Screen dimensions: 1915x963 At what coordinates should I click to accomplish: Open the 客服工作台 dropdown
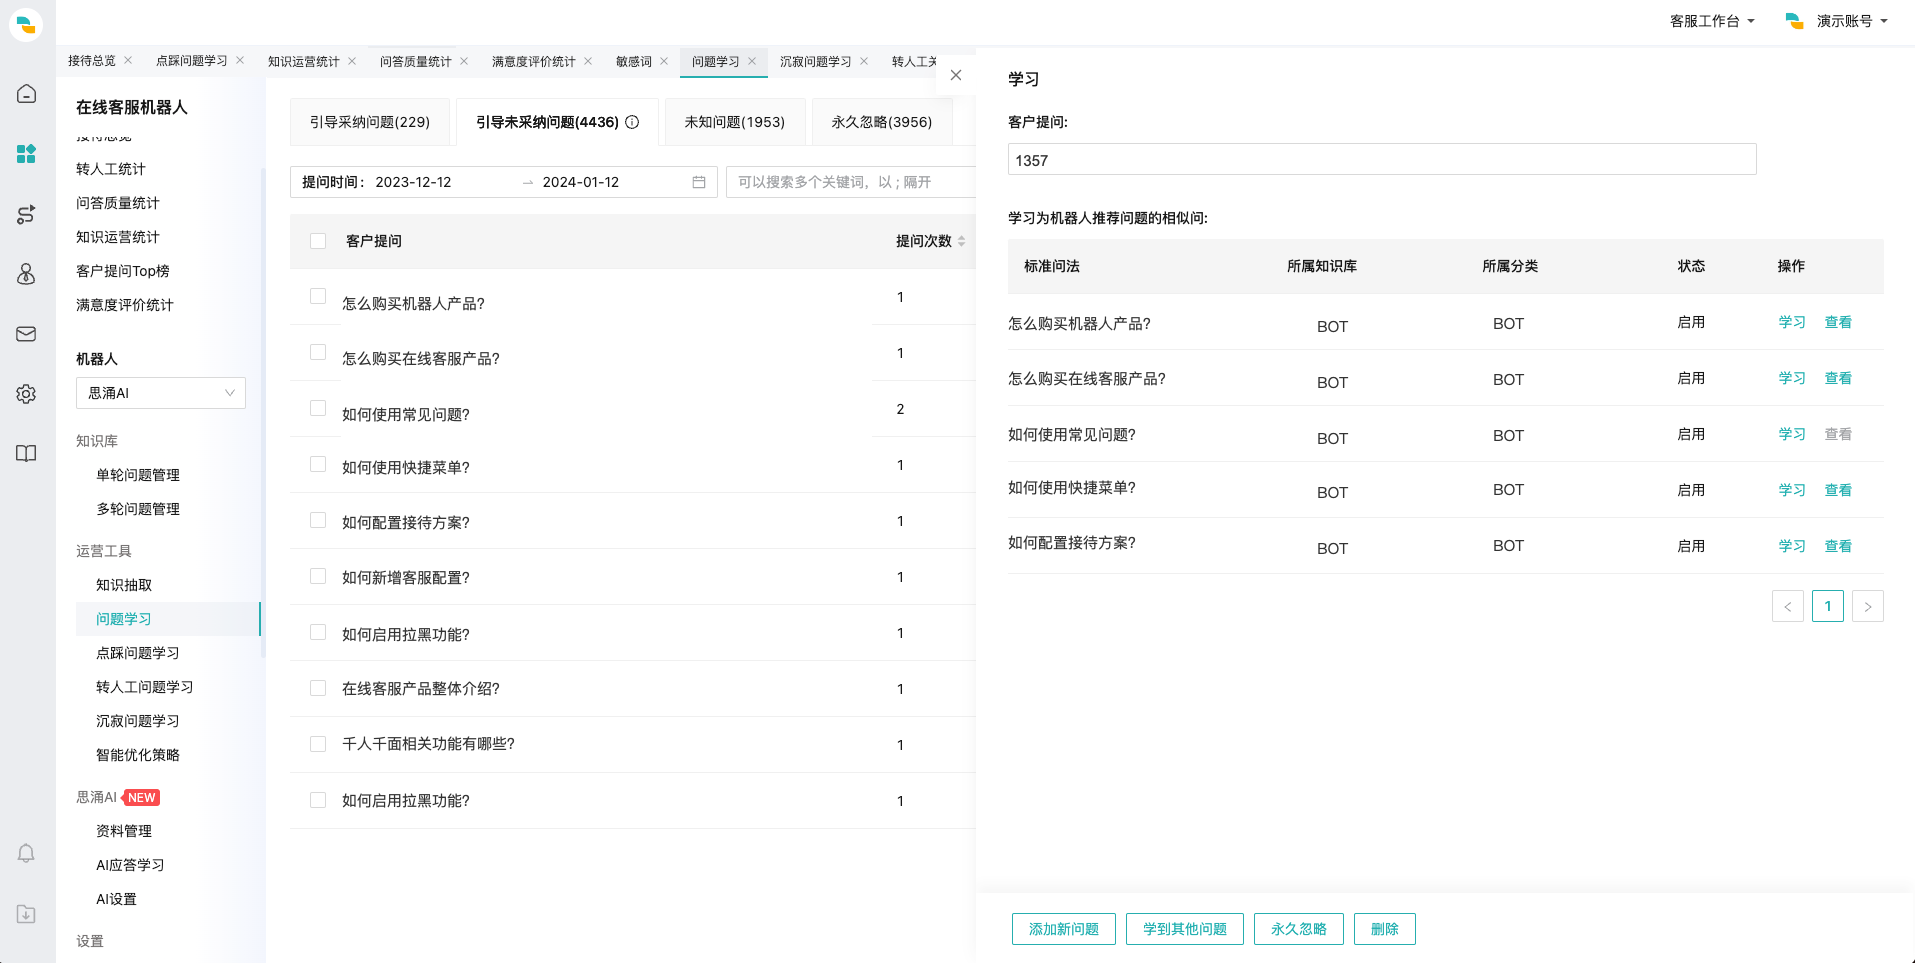pyautogui.click(x=1712, y=21)
